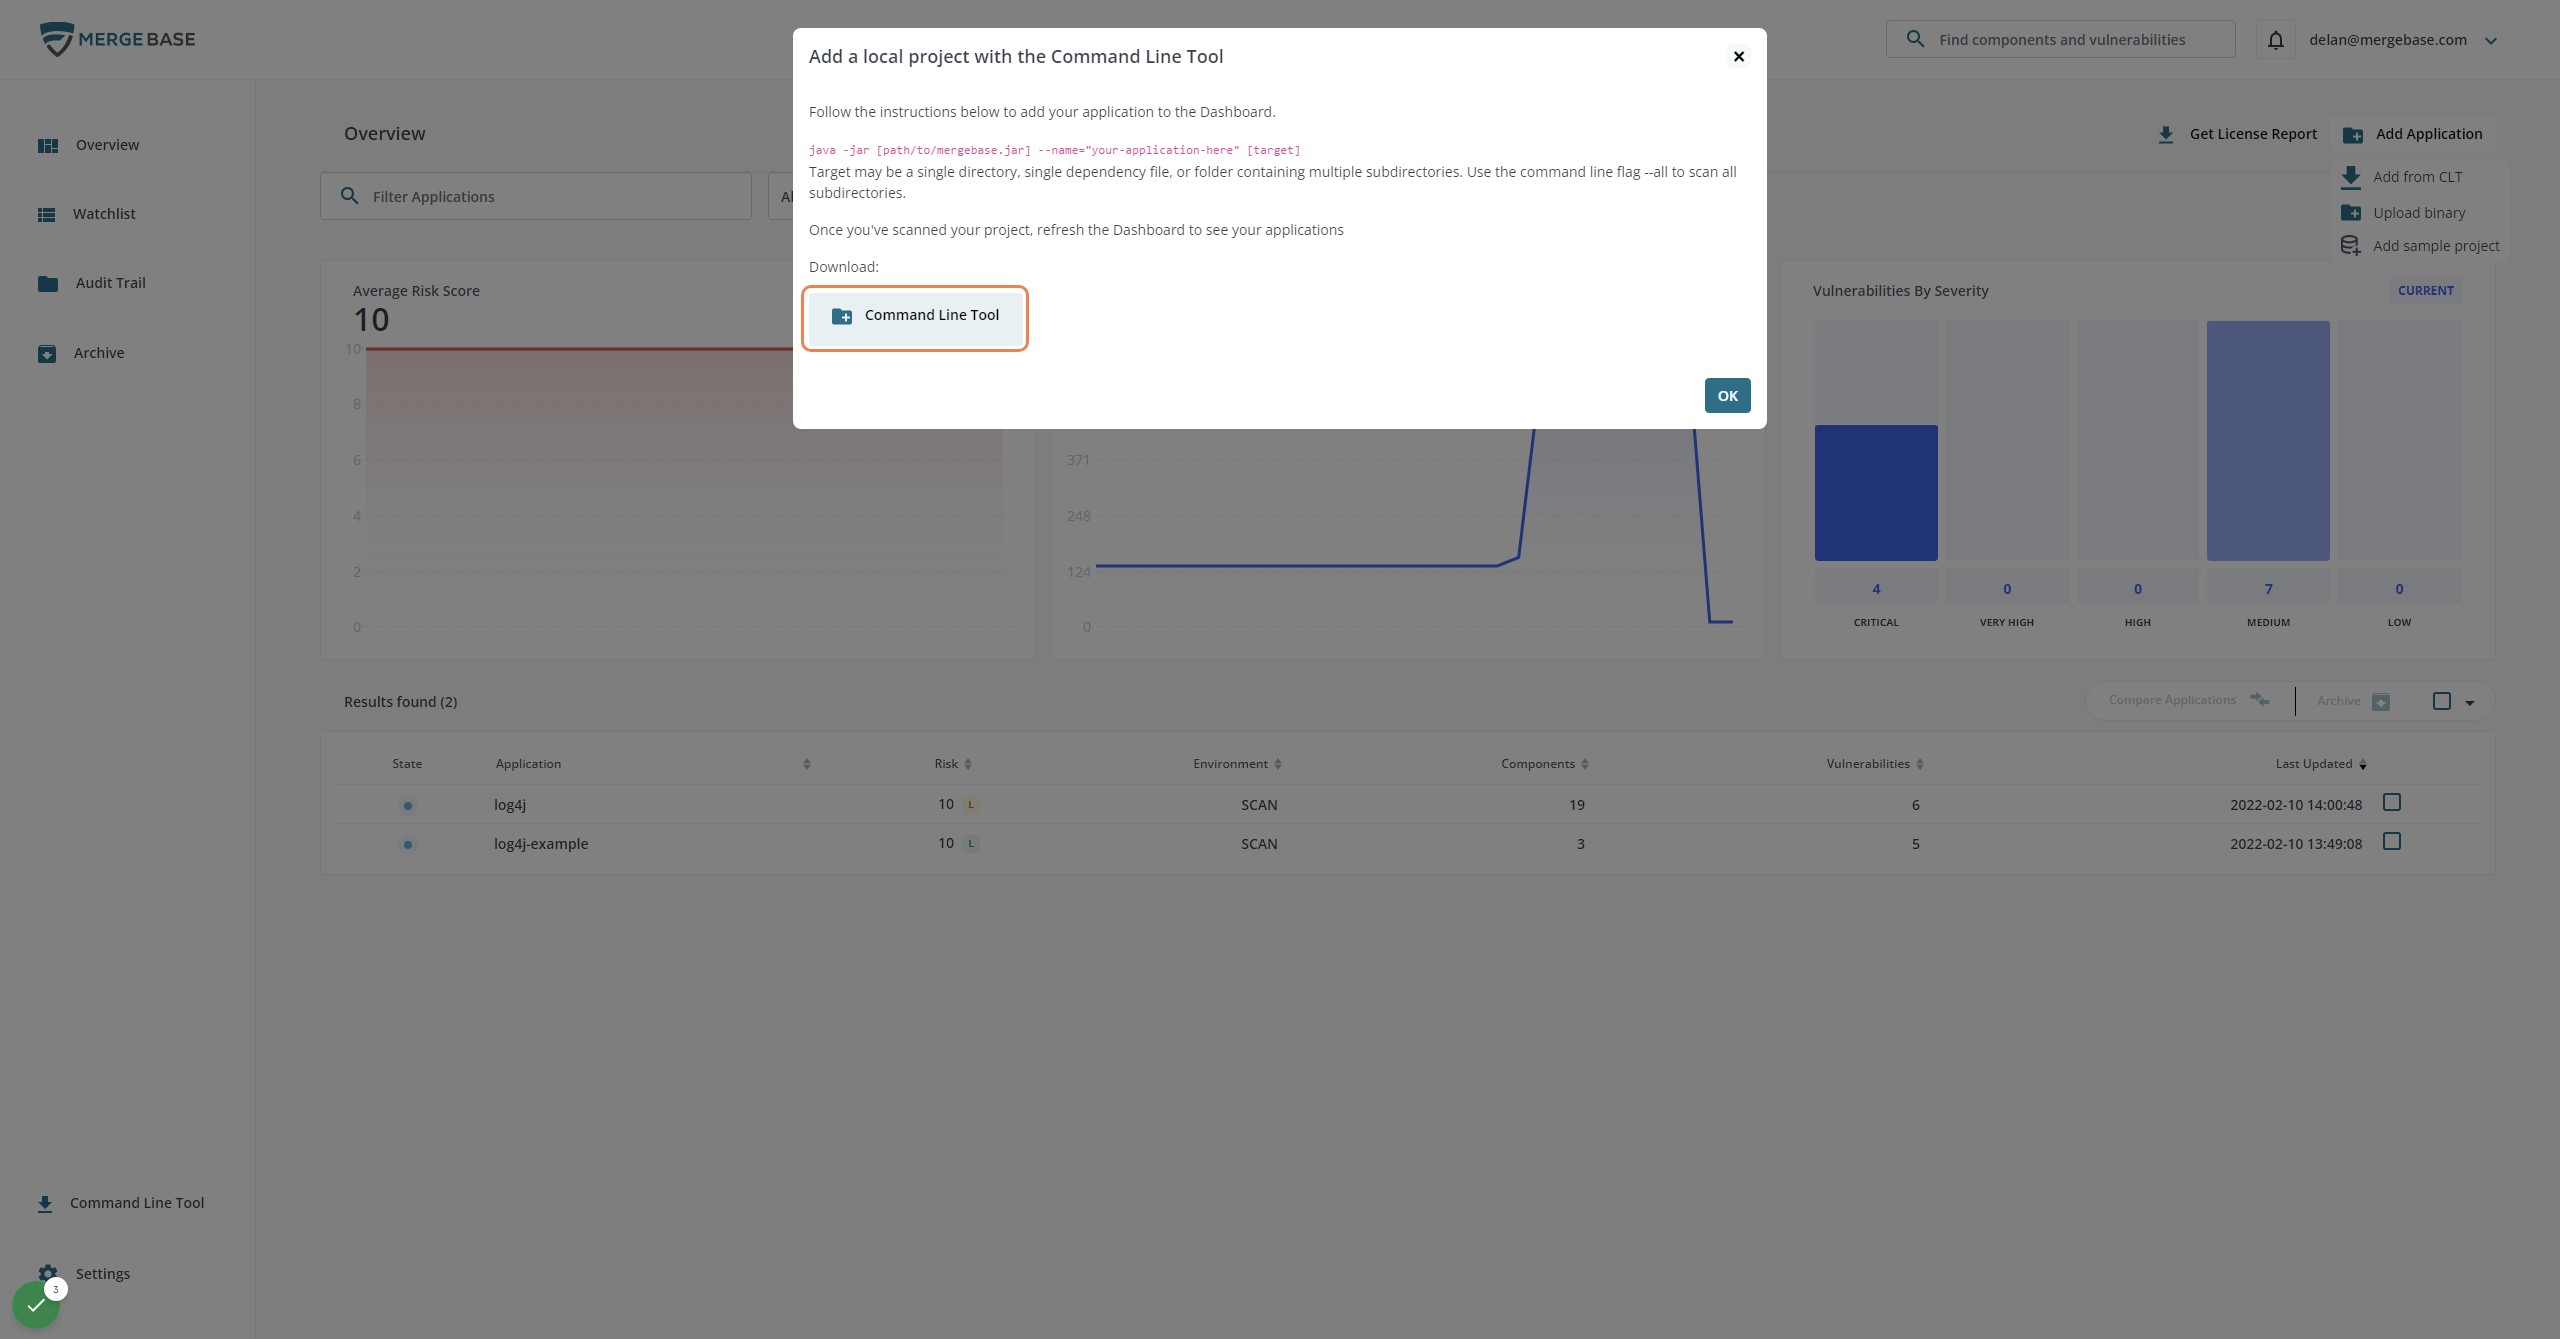Image resolution: width=2560 pixels, height=1339 pixels.
Task: Open the Archive sidebar item
Action: coord(80,353)
